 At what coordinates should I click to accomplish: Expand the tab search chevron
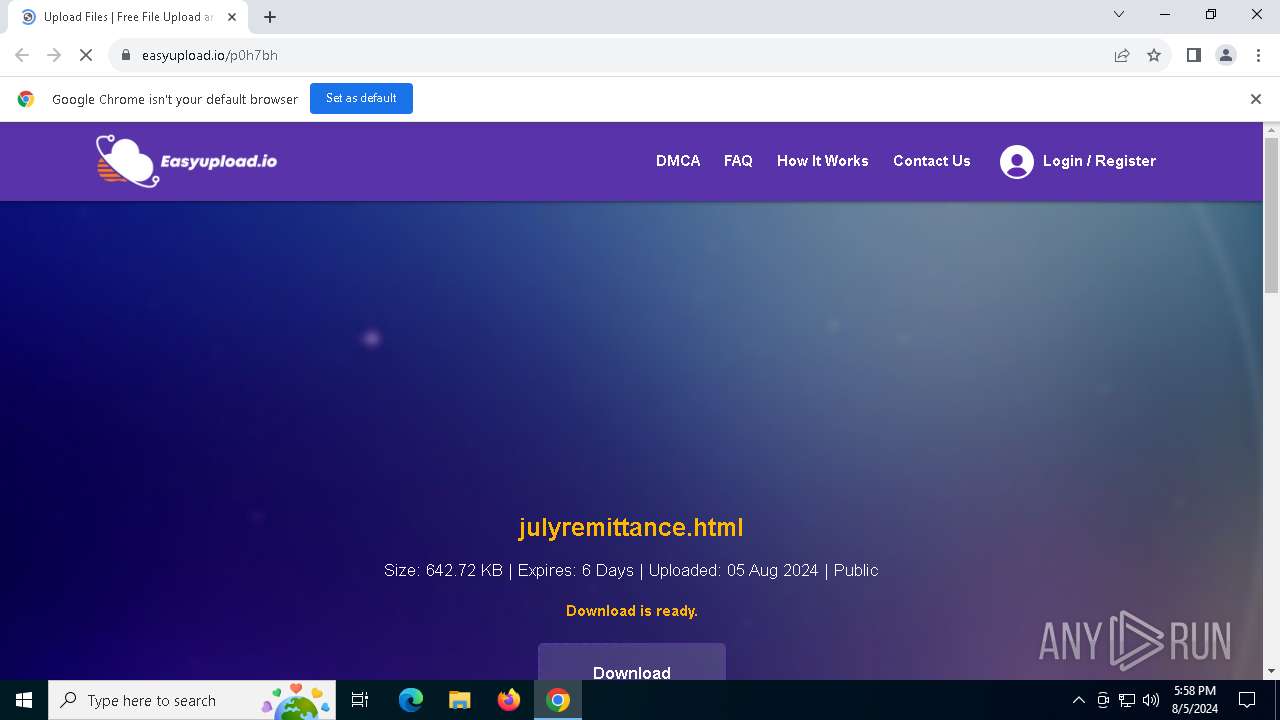pyautogui.click(x=1119, y=14)
